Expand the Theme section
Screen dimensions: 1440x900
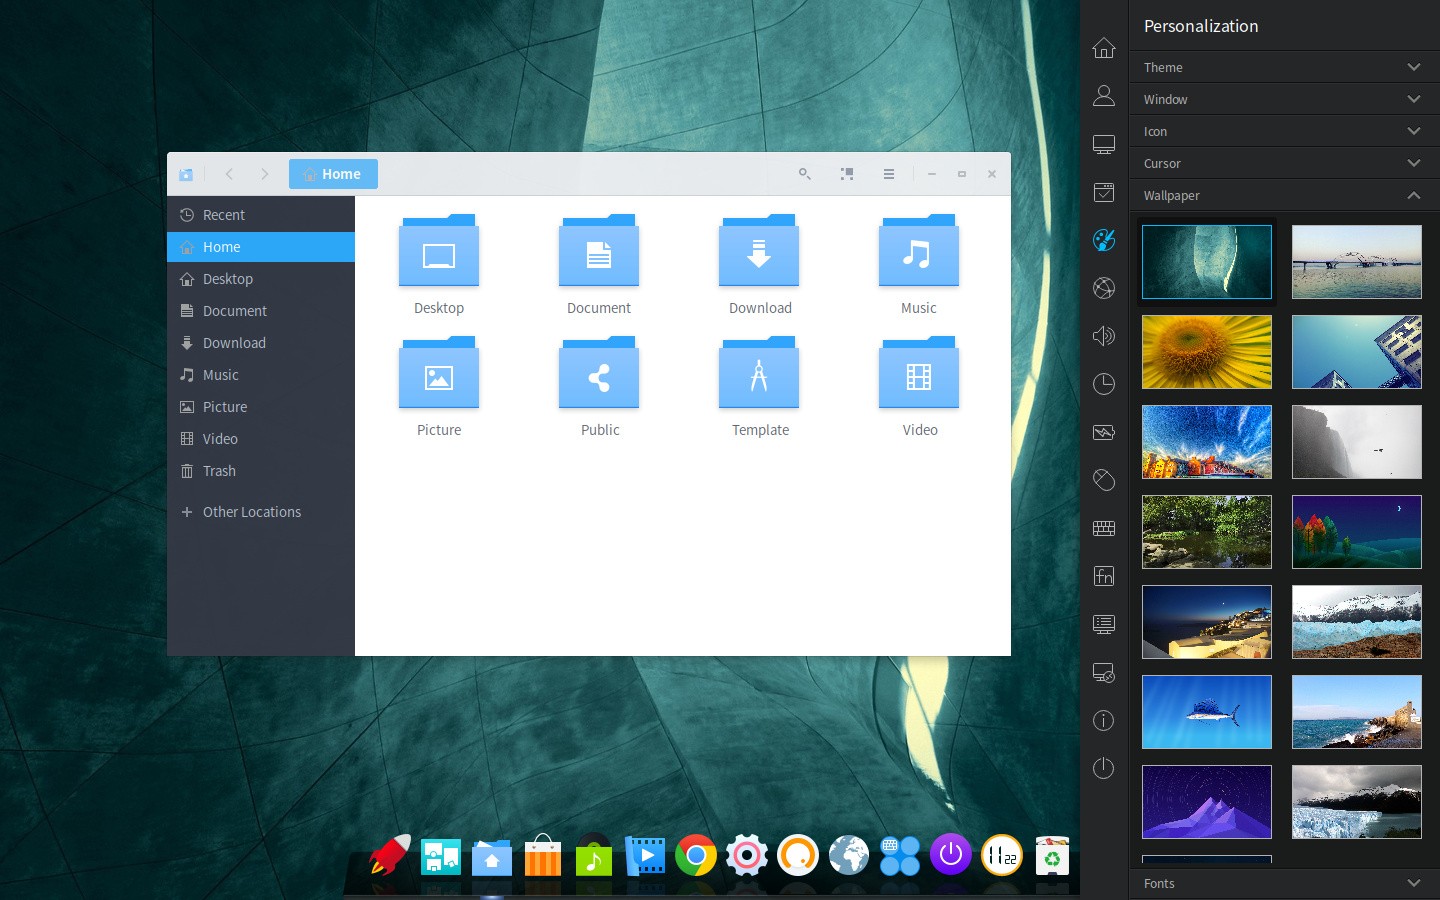tap(1283, 67)
